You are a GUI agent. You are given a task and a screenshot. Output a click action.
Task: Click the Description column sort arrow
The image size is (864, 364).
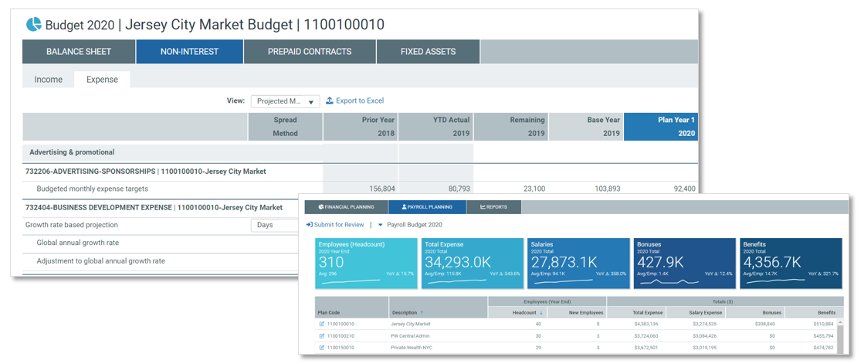(x=422, y=313)
